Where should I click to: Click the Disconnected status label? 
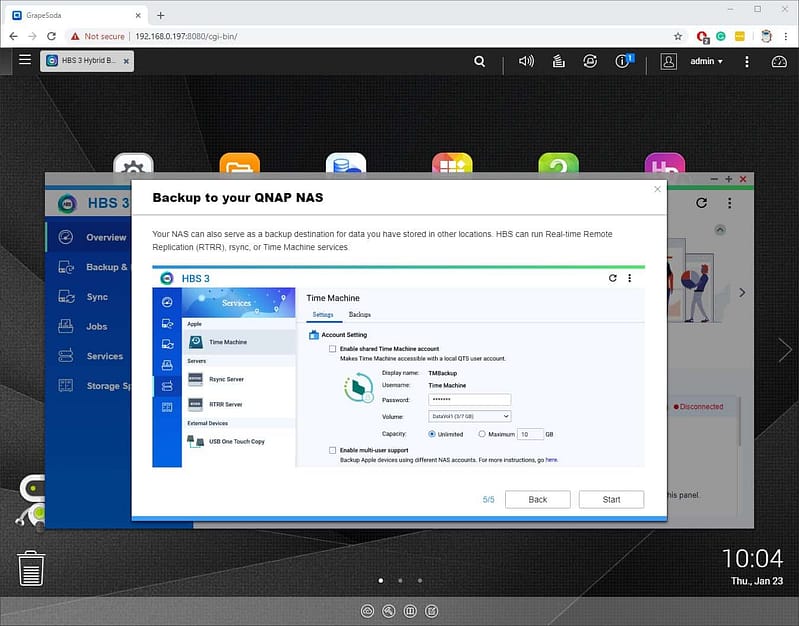coord(699,406)
